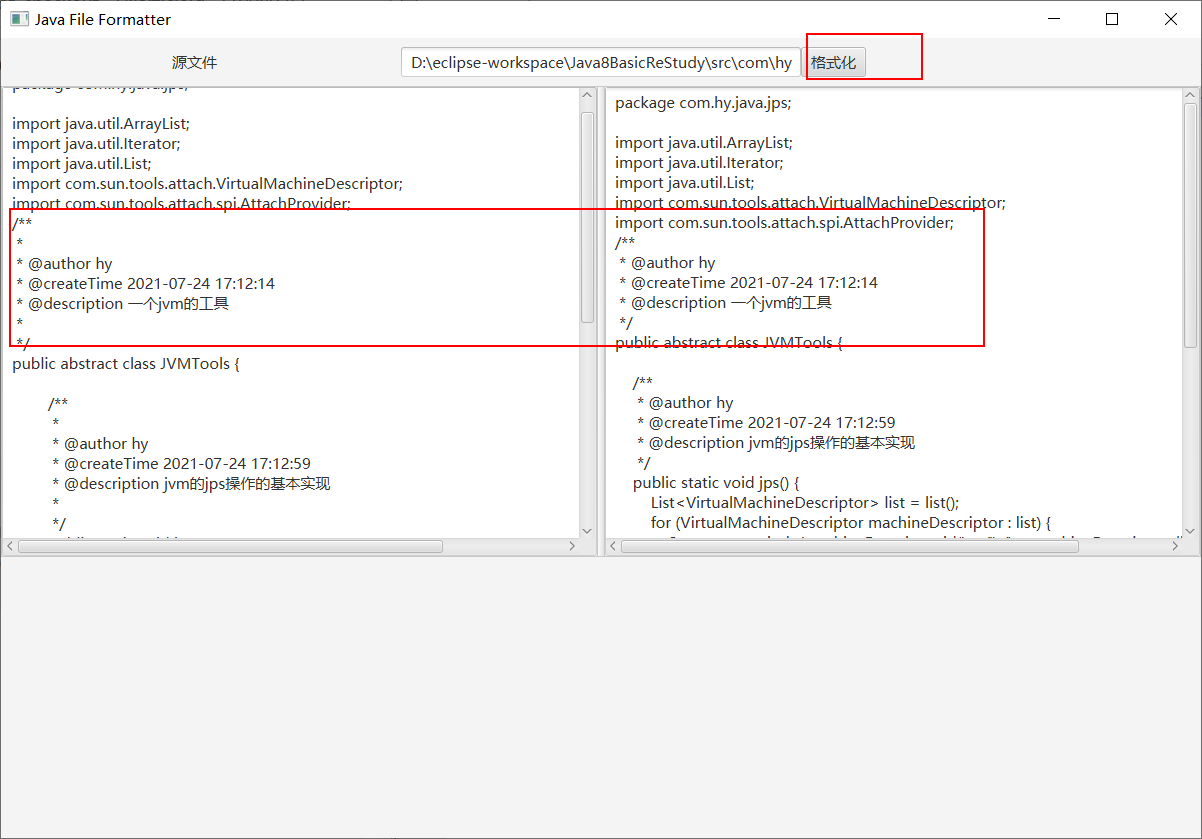Click 'import java.util.ArrayList;' in right formatted pane
Image resolution: width=1202 pixels, height=839 pixels.
tap(704, 142)
